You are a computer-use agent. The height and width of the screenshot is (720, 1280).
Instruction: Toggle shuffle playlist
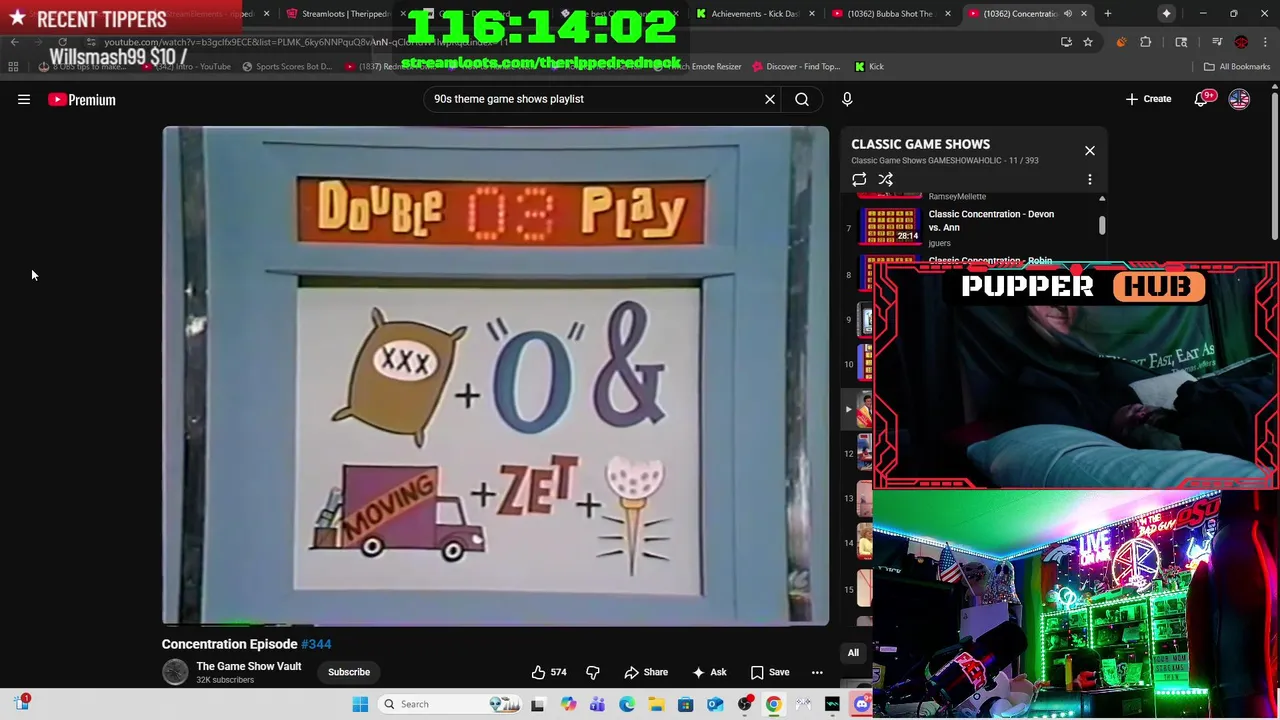pyautogui.click(x=885, y=180)
